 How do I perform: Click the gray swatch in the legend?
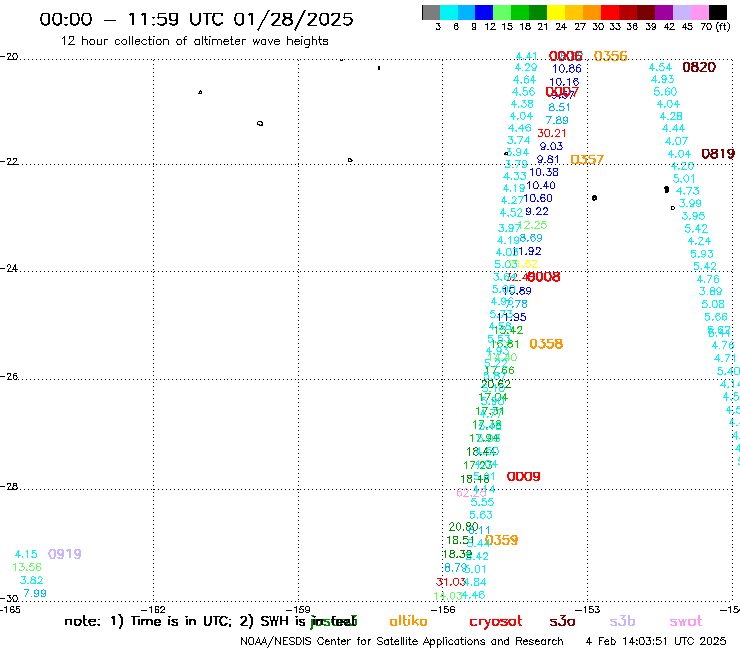[x=431, y=12]
